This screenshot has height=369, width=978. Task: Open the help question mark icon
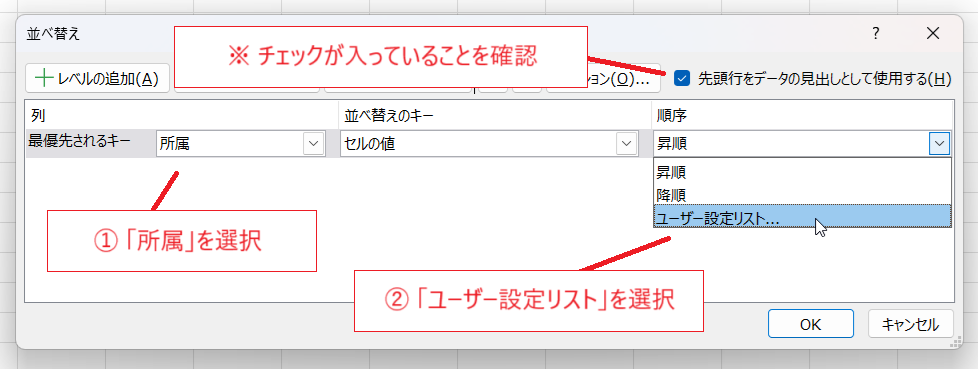pyautogui.click(x=876, y=34)
